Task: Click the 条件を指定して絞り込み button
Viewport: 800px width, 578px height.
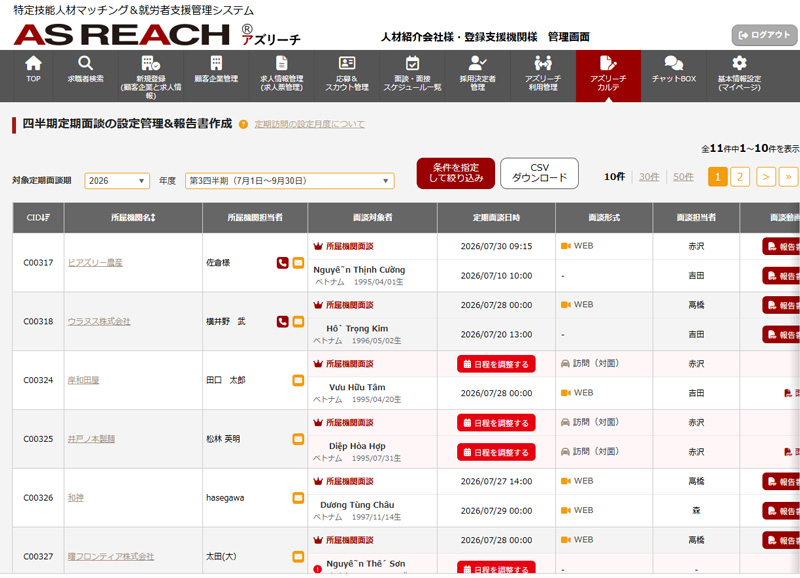Action: click(x=456, y=173)
